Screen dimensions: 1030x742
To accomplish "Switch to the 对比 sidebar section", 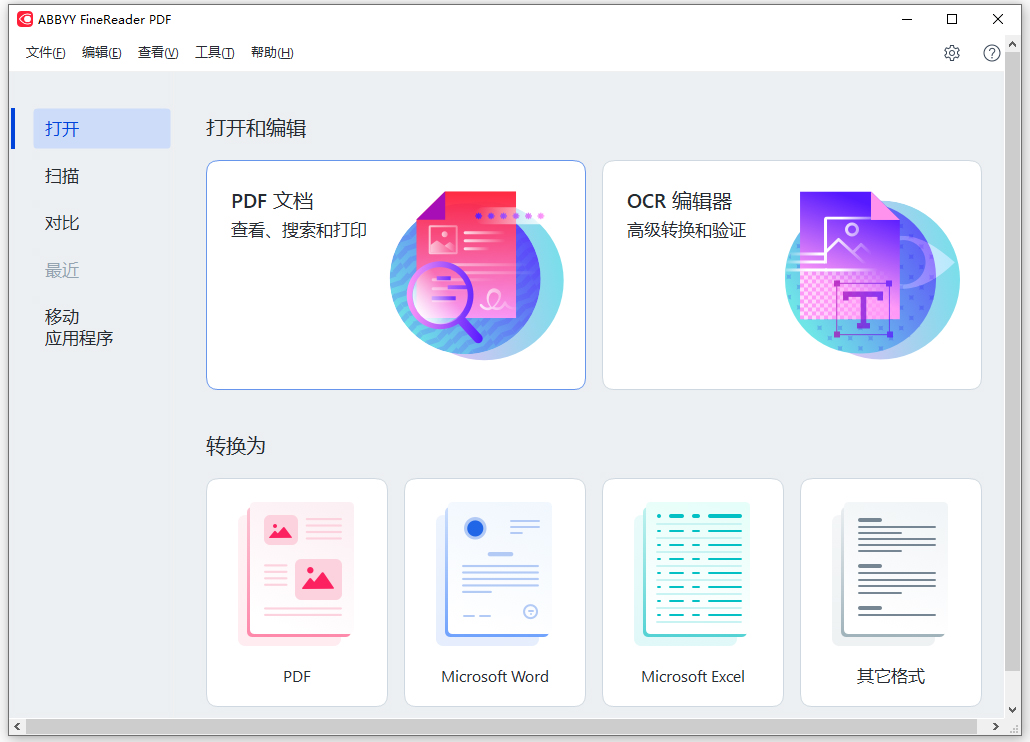I will point(62,223).
